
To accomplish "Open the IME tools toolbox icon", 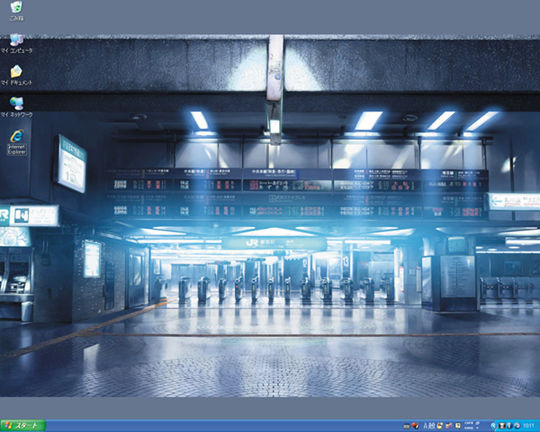I will pyautogui.click(x=449, y=425).
